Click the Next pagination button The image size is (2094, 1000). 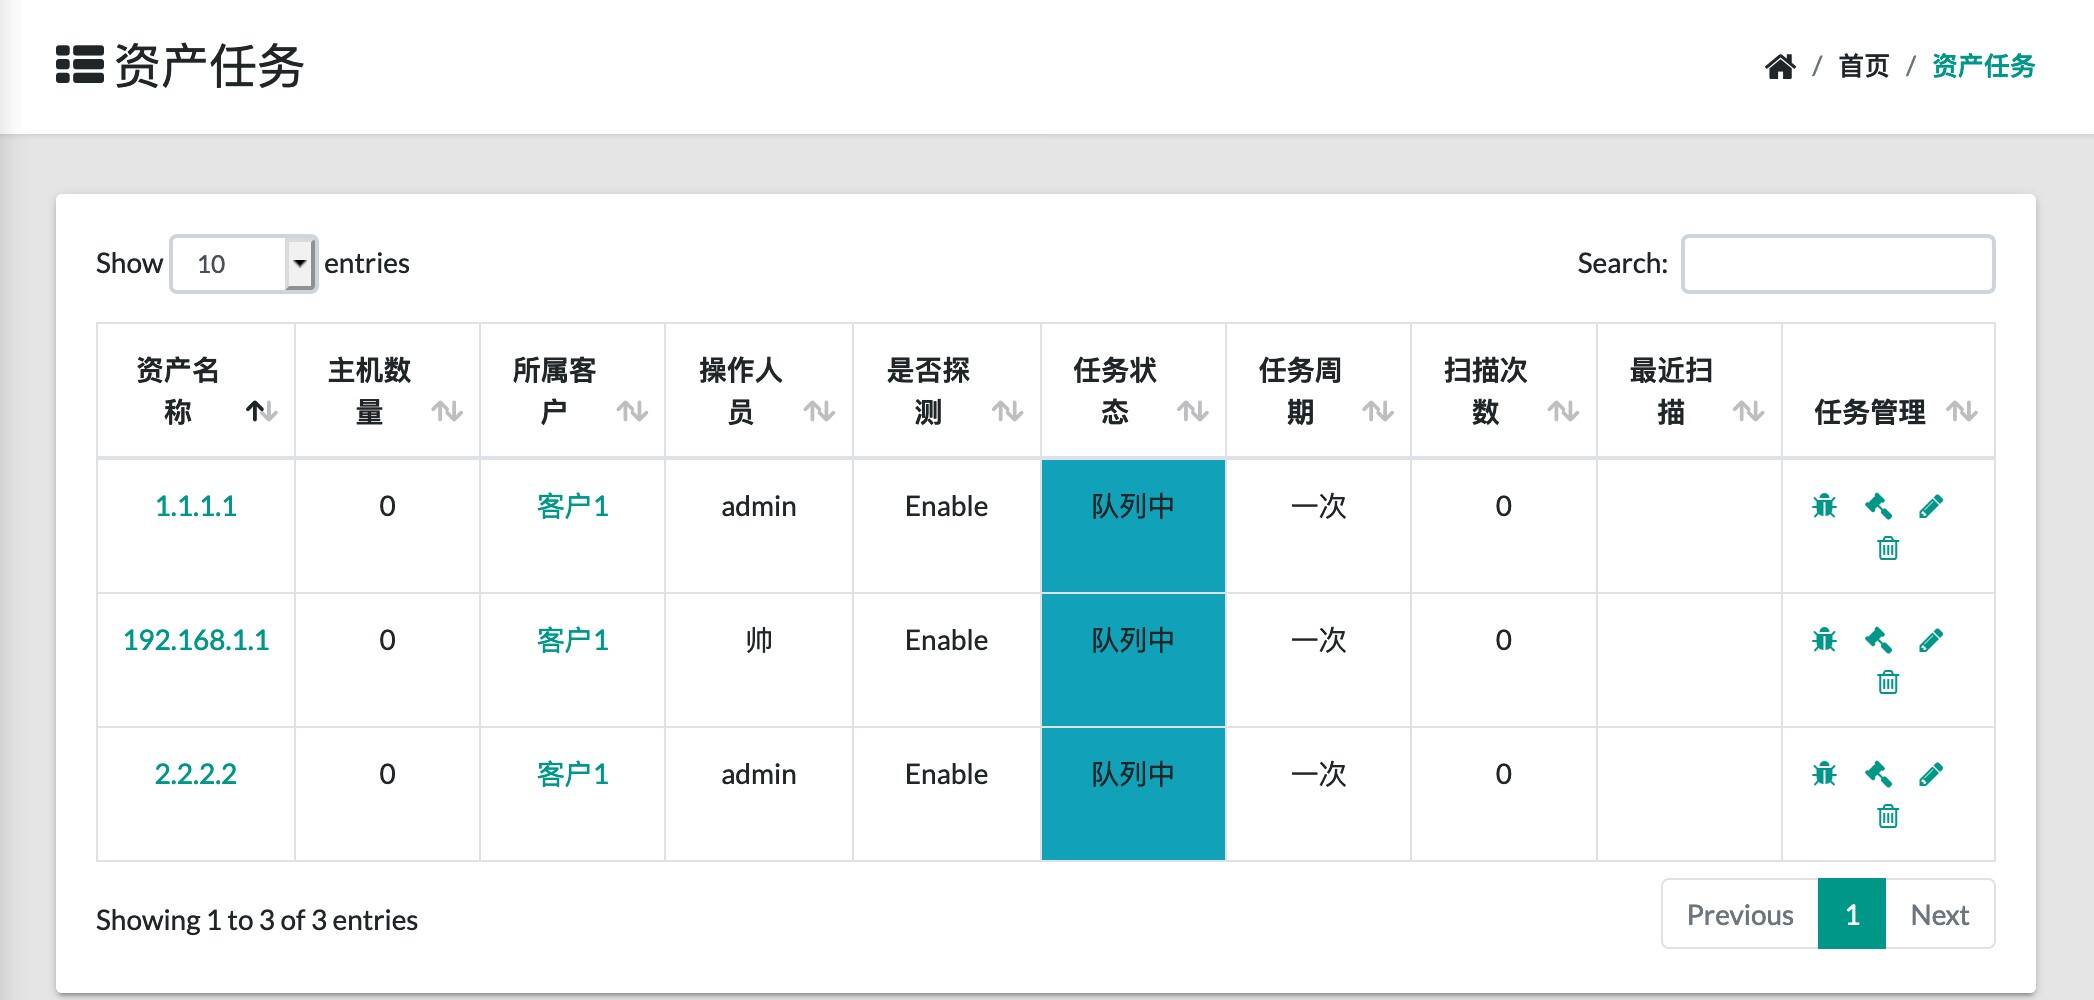click(1940, 914)
